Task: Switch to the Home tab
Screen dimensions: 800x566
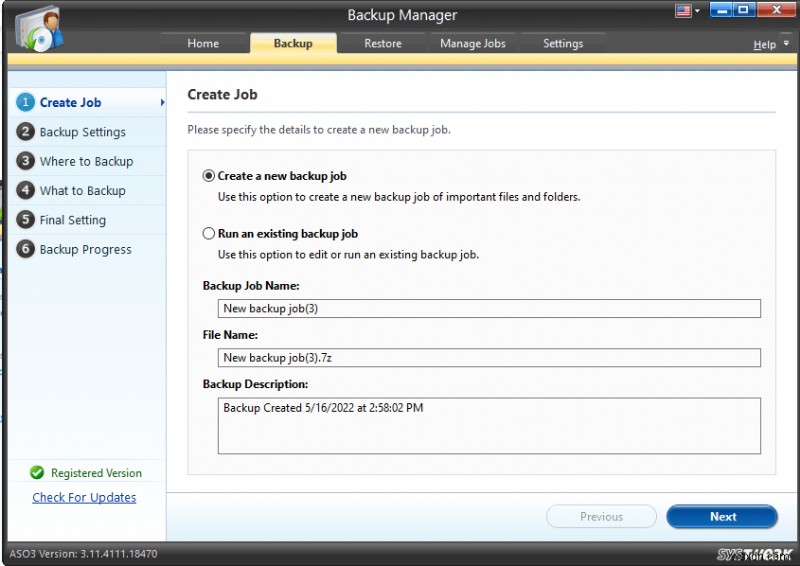Action: point(203,43)
